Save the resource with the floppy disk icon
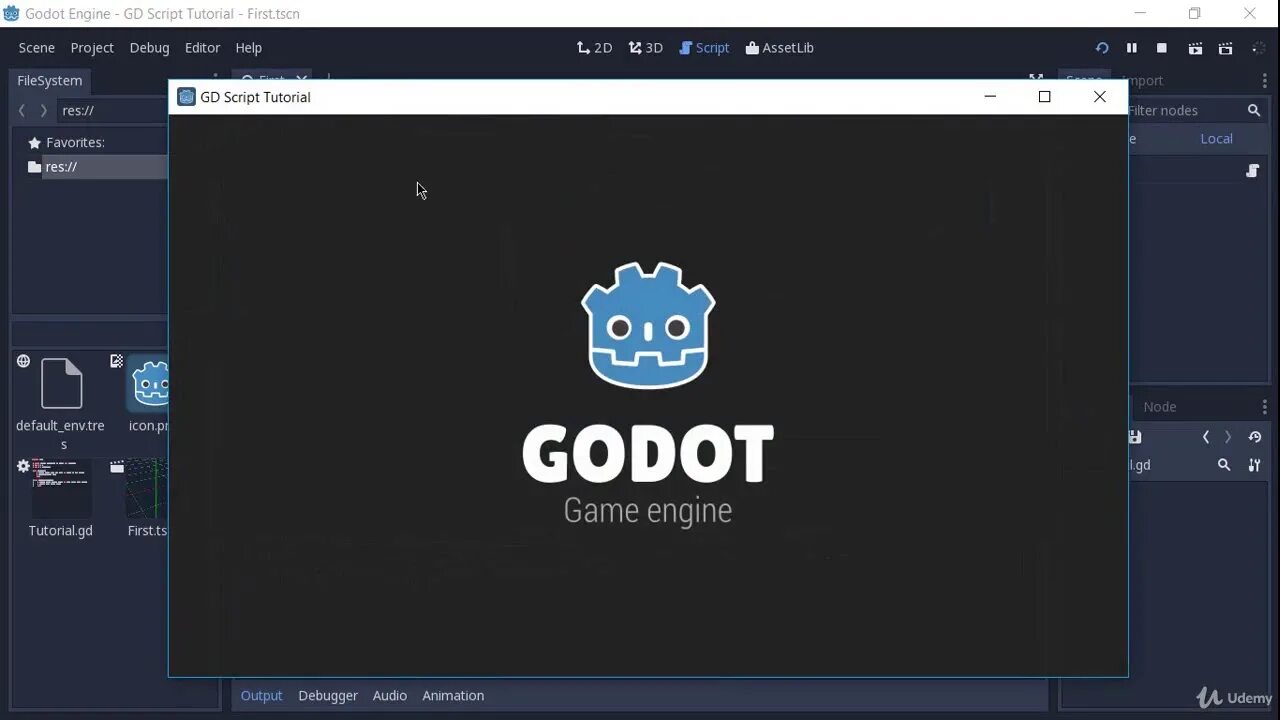This screenshot has height=720, width=1280. click(1135, 437)
